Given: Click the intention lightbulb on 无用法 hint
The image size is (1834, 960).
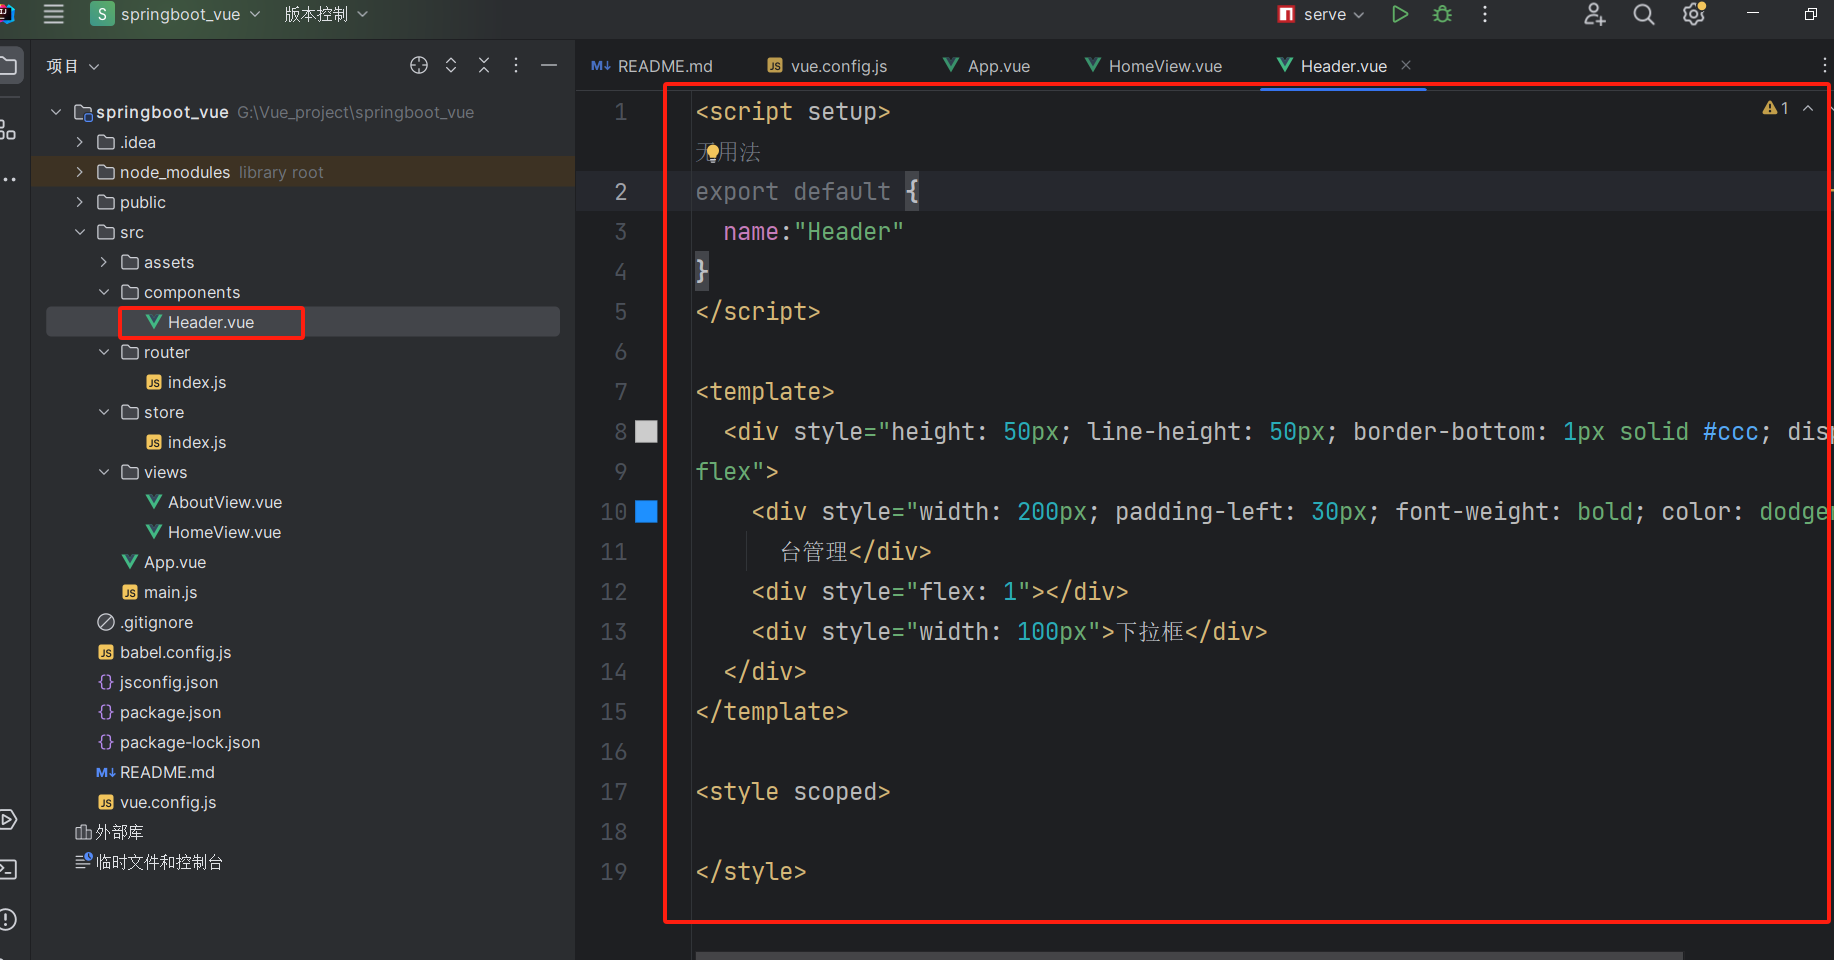Looking at the screenshot, I should [711, 153].
